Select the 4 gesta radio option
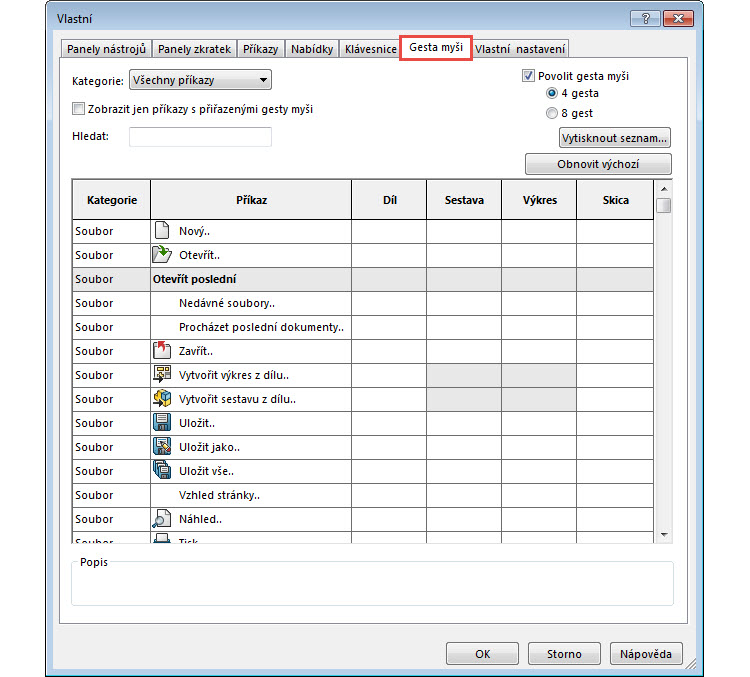The image size is (750, 677). click(x=551, y=93)
